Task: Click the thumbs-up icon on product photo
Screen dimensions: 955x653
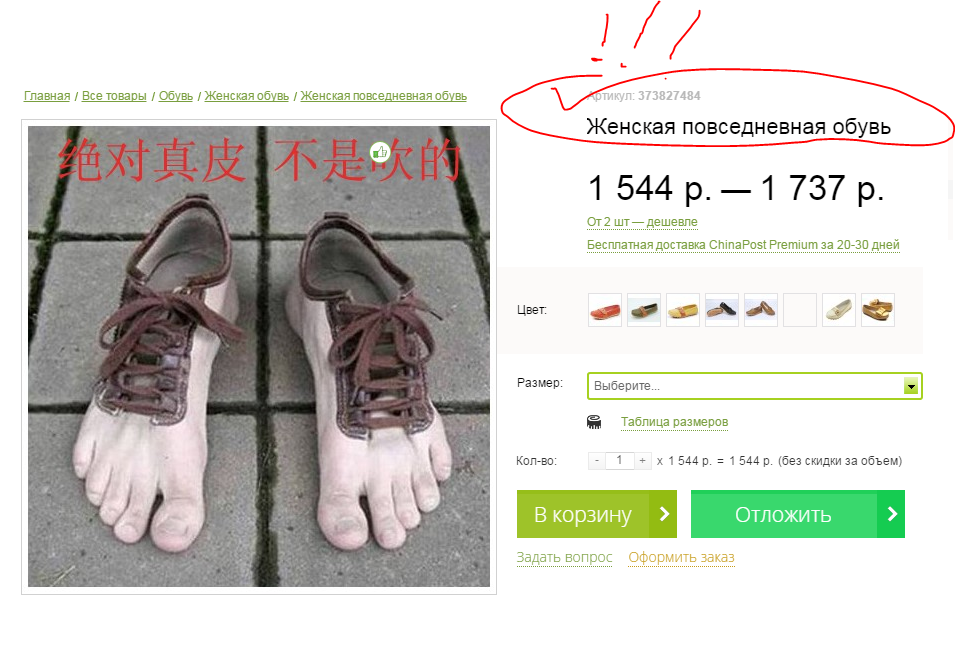Action: 380,152
